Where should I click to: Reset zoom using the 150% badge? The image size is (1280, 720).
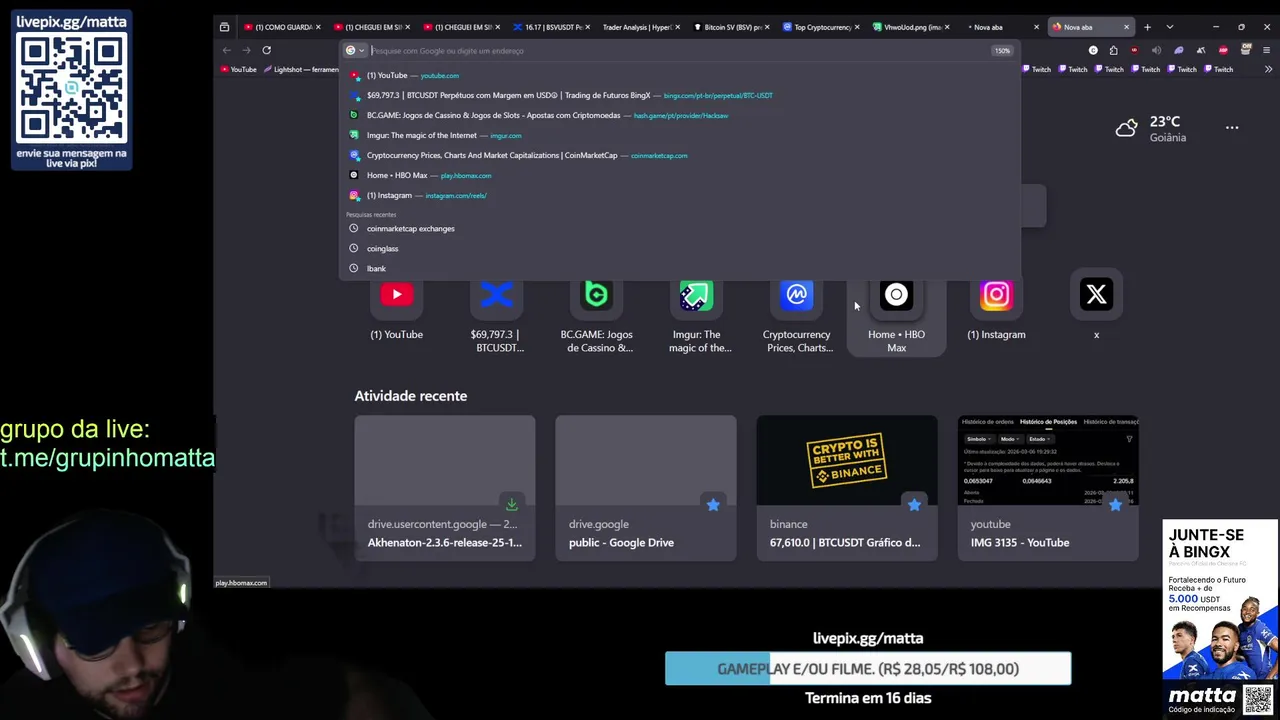point(1001,50)
